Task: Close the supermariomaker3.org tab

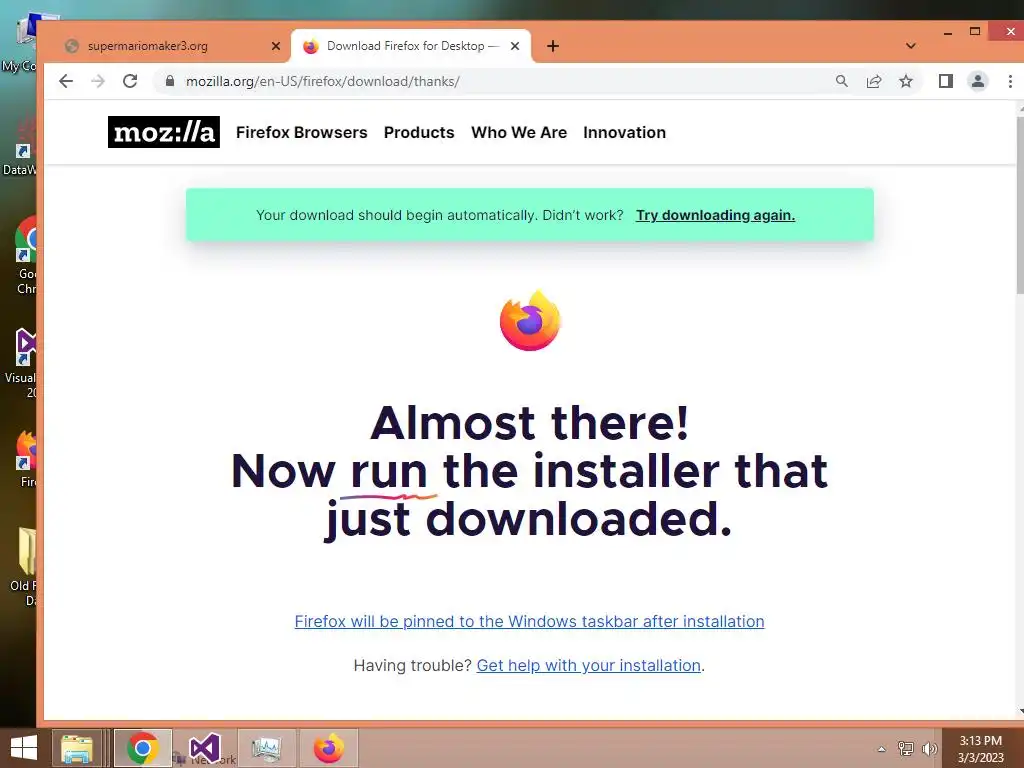Action: [276, 46]
